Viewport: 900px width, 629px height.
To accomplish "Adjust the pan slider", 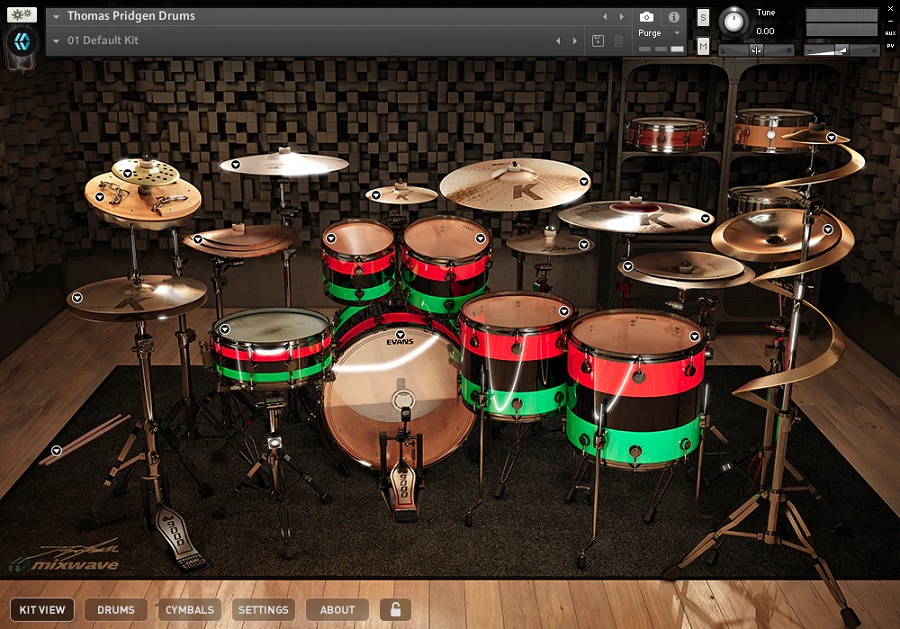I will tap(757, 51).
